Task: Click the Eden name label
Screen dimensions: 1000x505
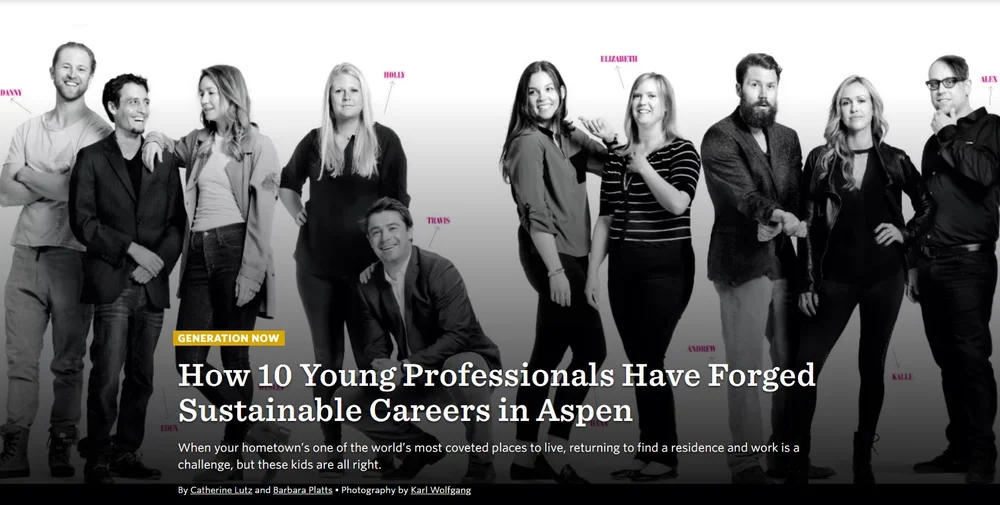Action: [170, 428]
